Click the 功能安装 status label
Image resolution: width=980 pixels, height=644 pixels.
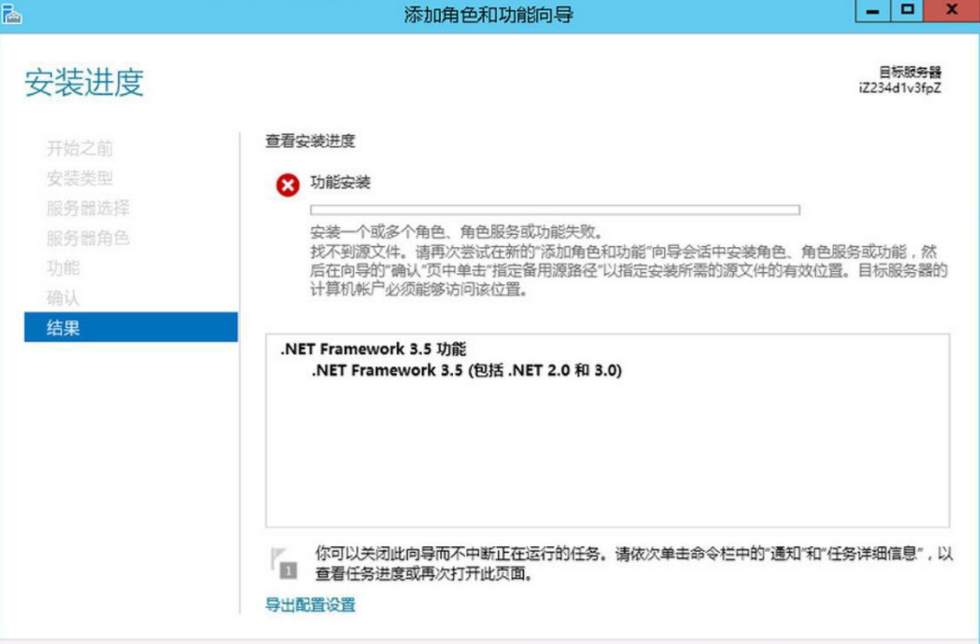pyautogui.click(x=340, y=183)
